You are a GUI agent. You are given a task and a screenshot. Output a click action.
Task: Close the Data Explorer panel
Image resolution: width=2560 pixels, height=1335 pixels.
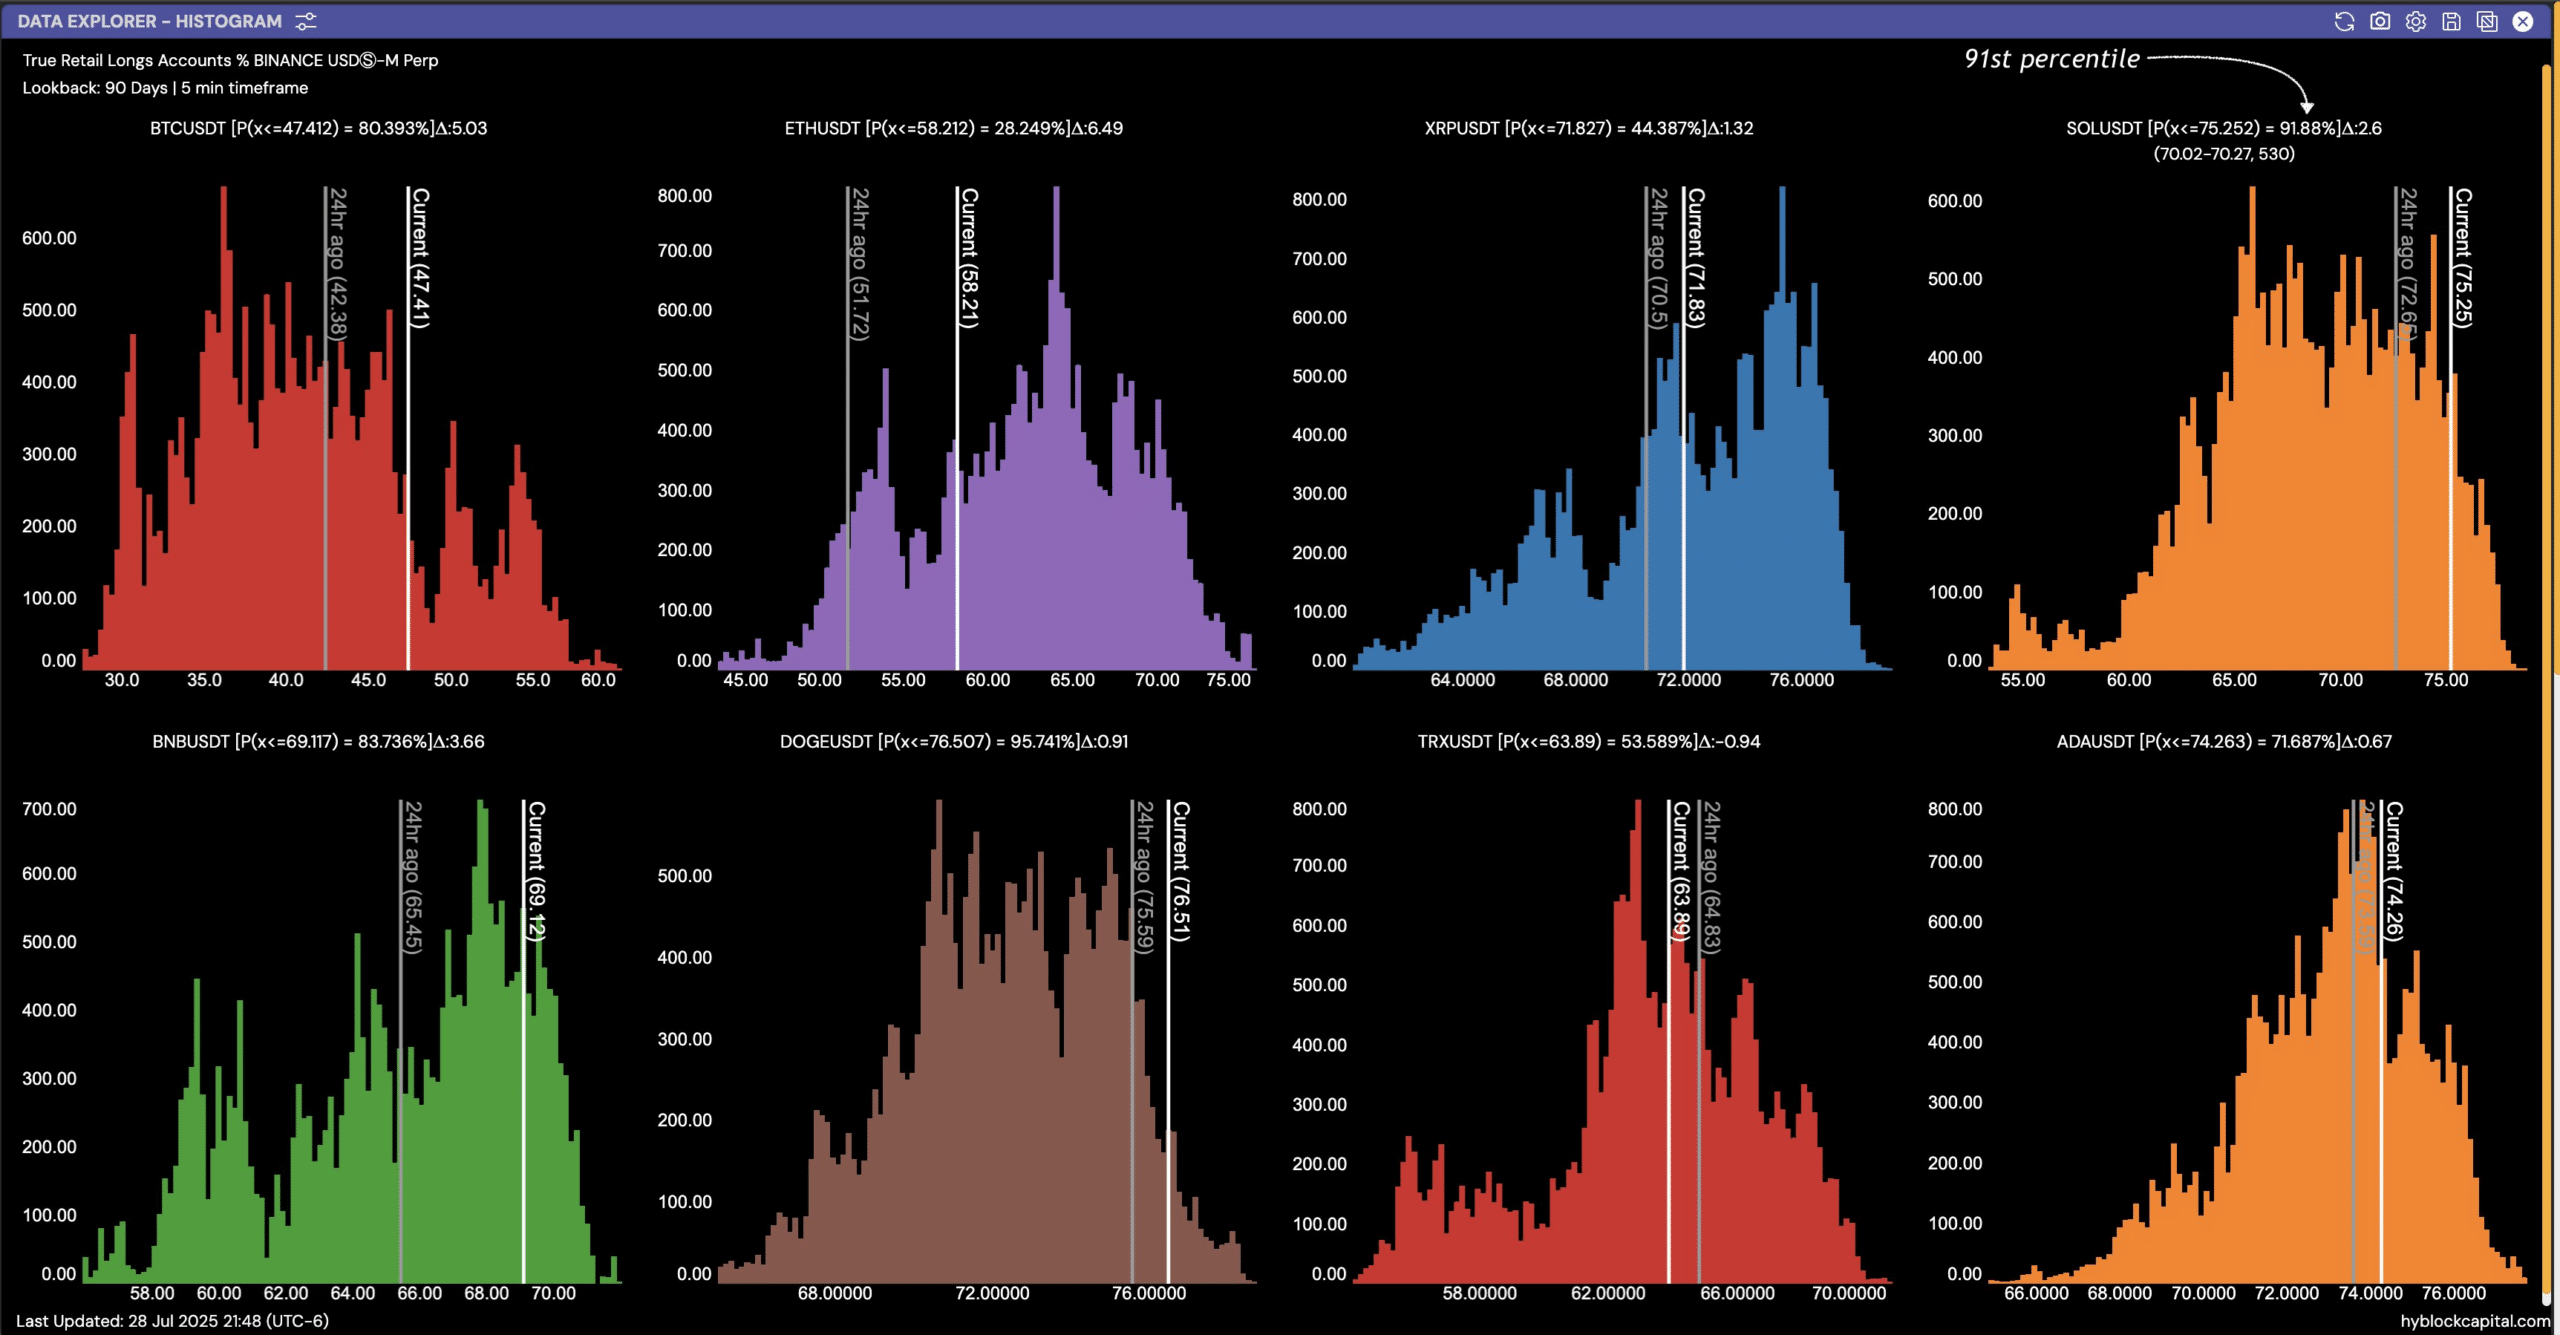coord(2523,21)
